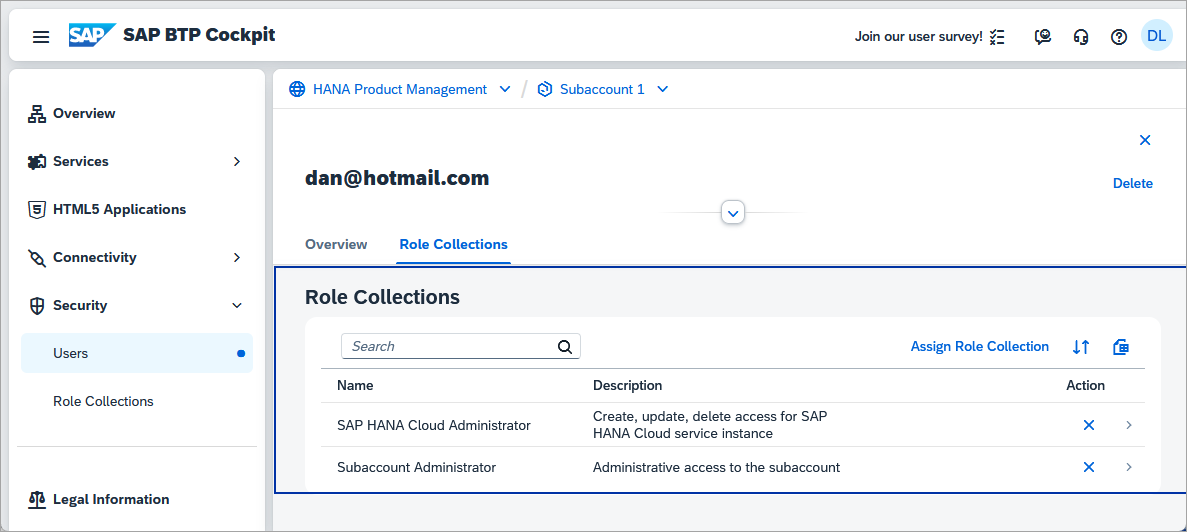Screen dimensions: 1187x532
Task: Expand the Subaccount 1 breadcrumb dropdown
Action: 662,89
